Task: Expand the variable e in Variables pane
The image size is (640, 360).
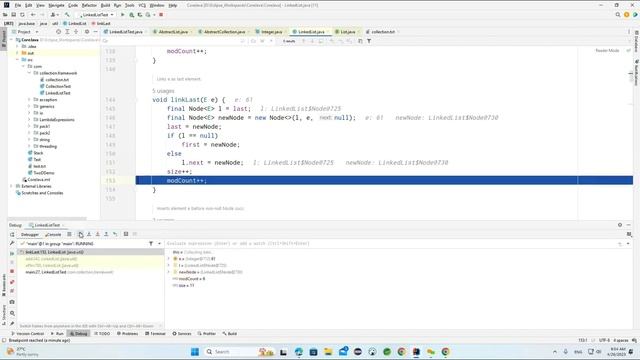Action: pos(169,259)
